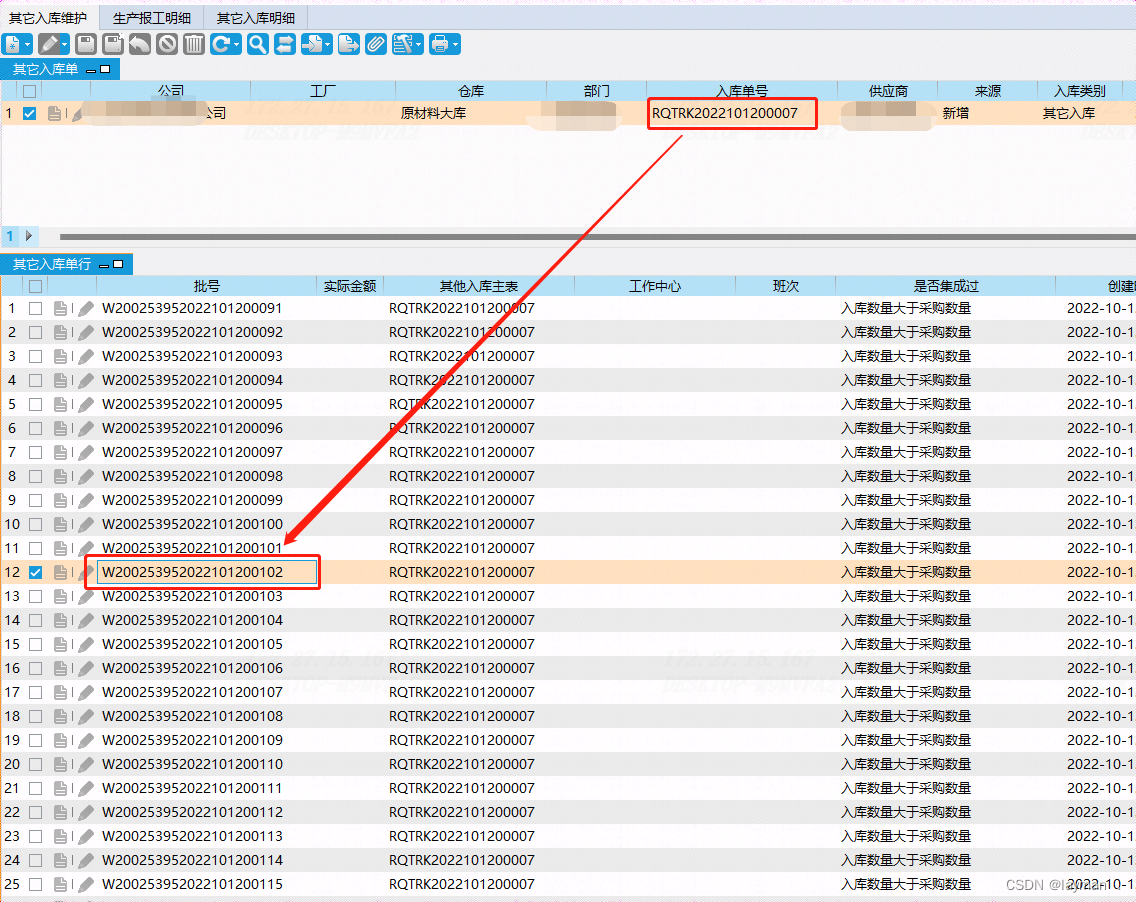The width and height of the screenshot is (1136, 902).
Task: Click the Swap arrows toolbar icon
Action: pyautogui.click(x=285, y=44)
